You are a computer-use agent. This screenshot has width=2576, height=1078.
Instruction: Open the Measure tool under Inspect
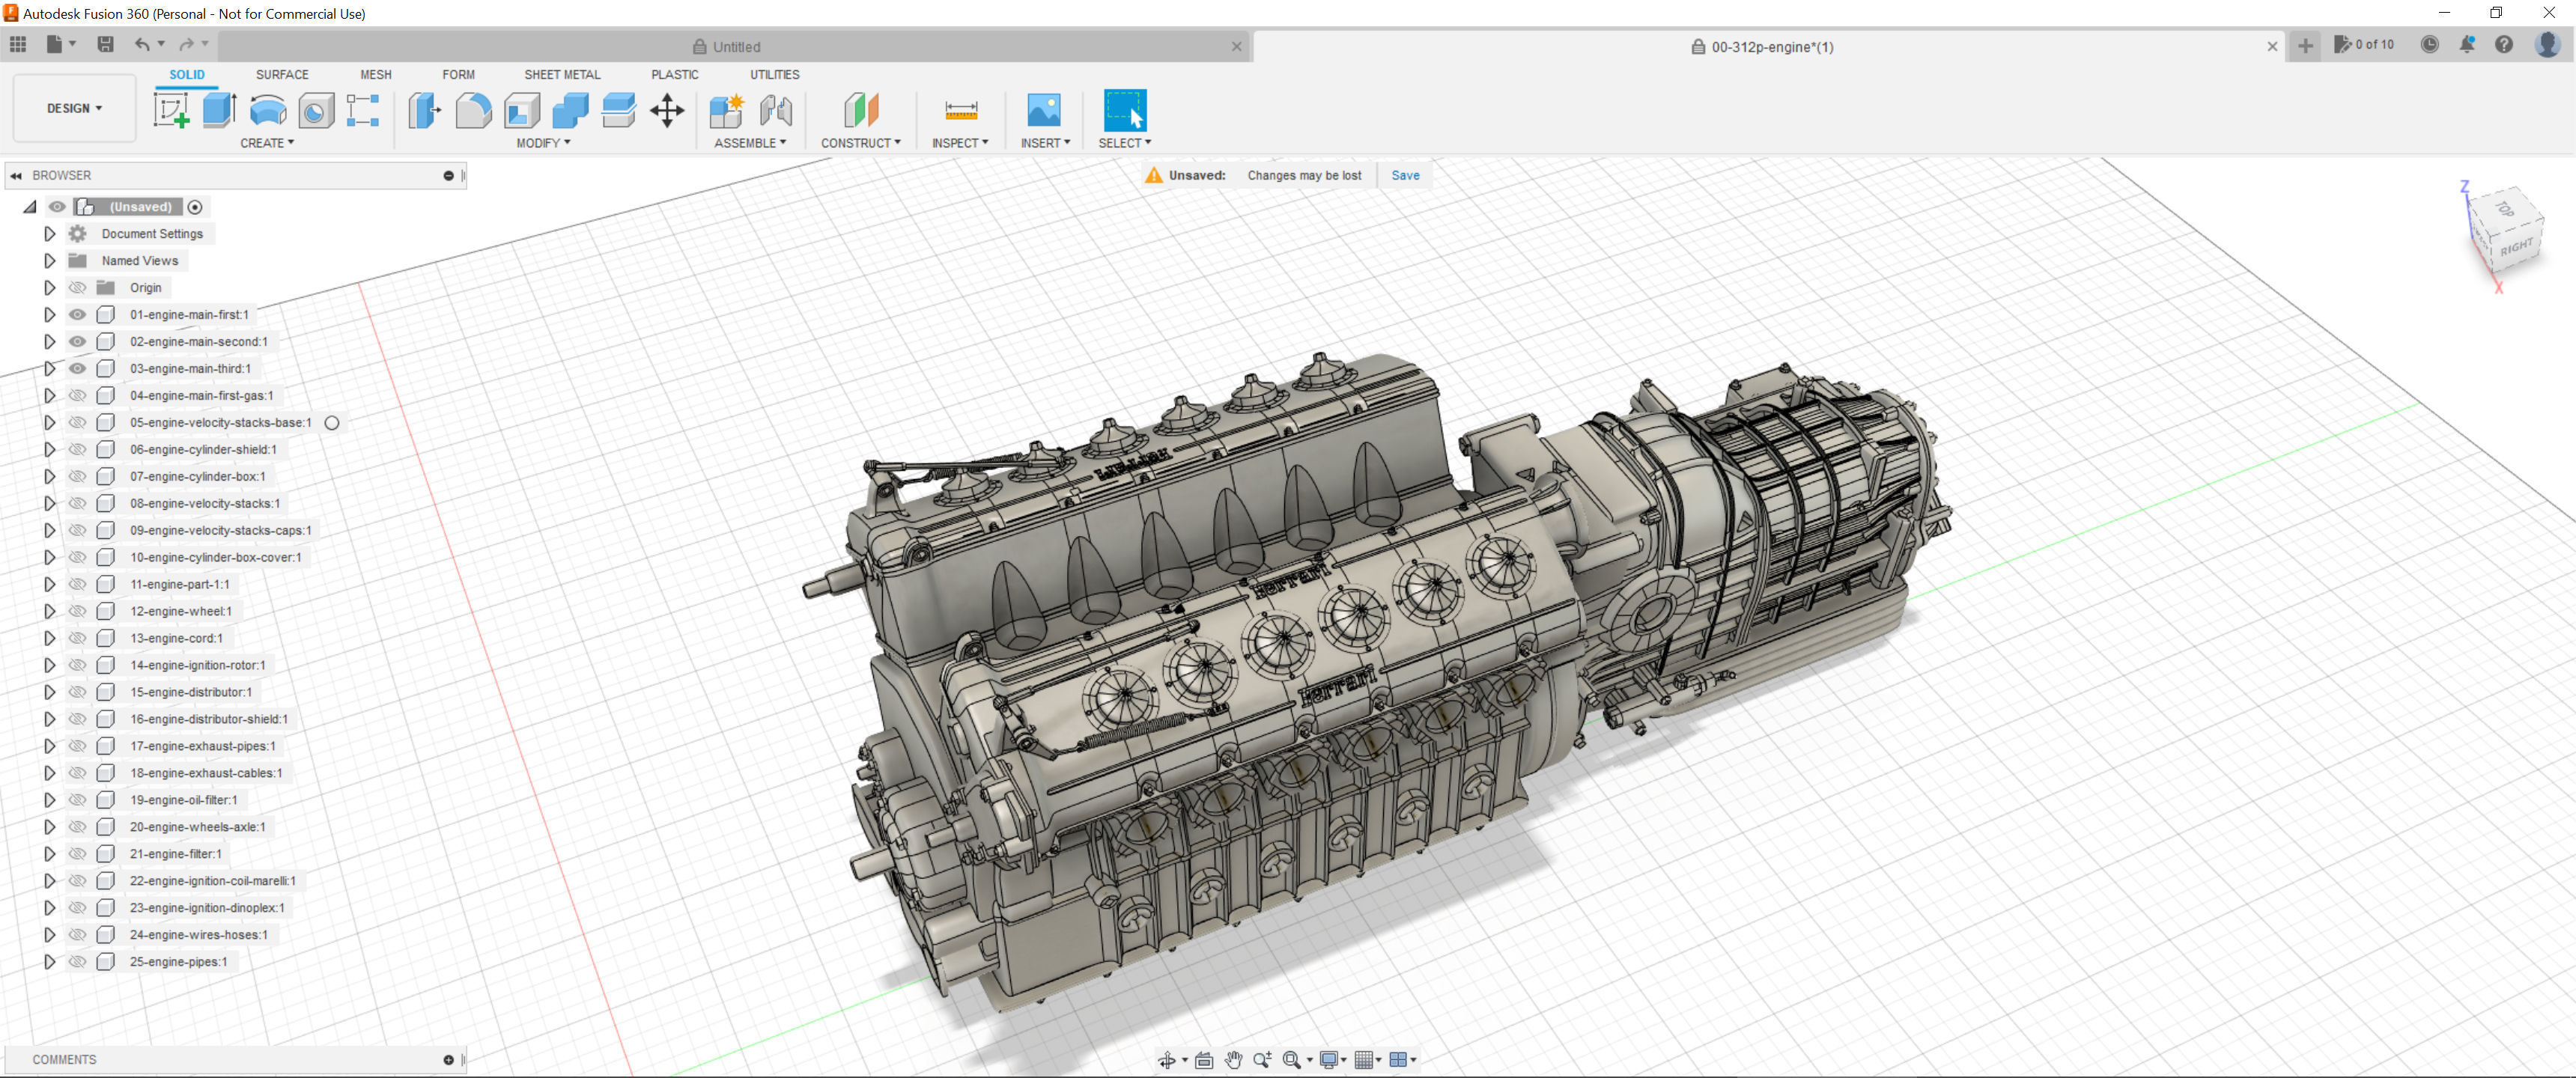[x=960, y=110]
